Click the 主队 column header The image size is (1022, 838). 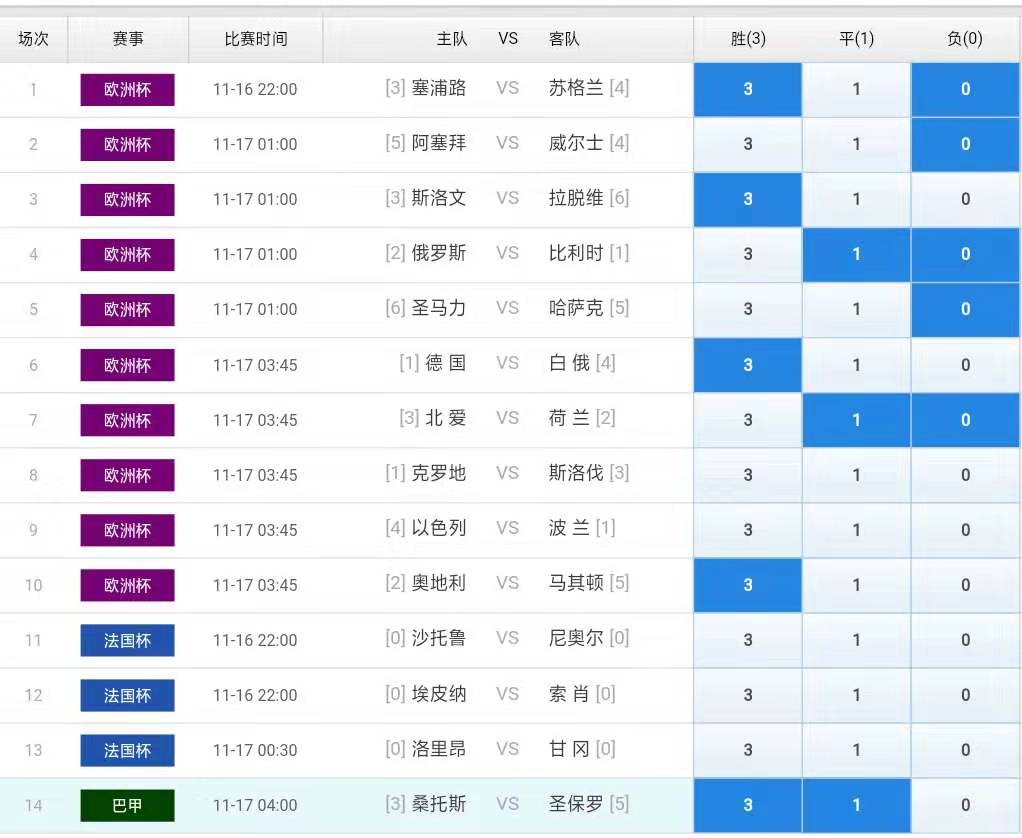[x=452, y=39]
